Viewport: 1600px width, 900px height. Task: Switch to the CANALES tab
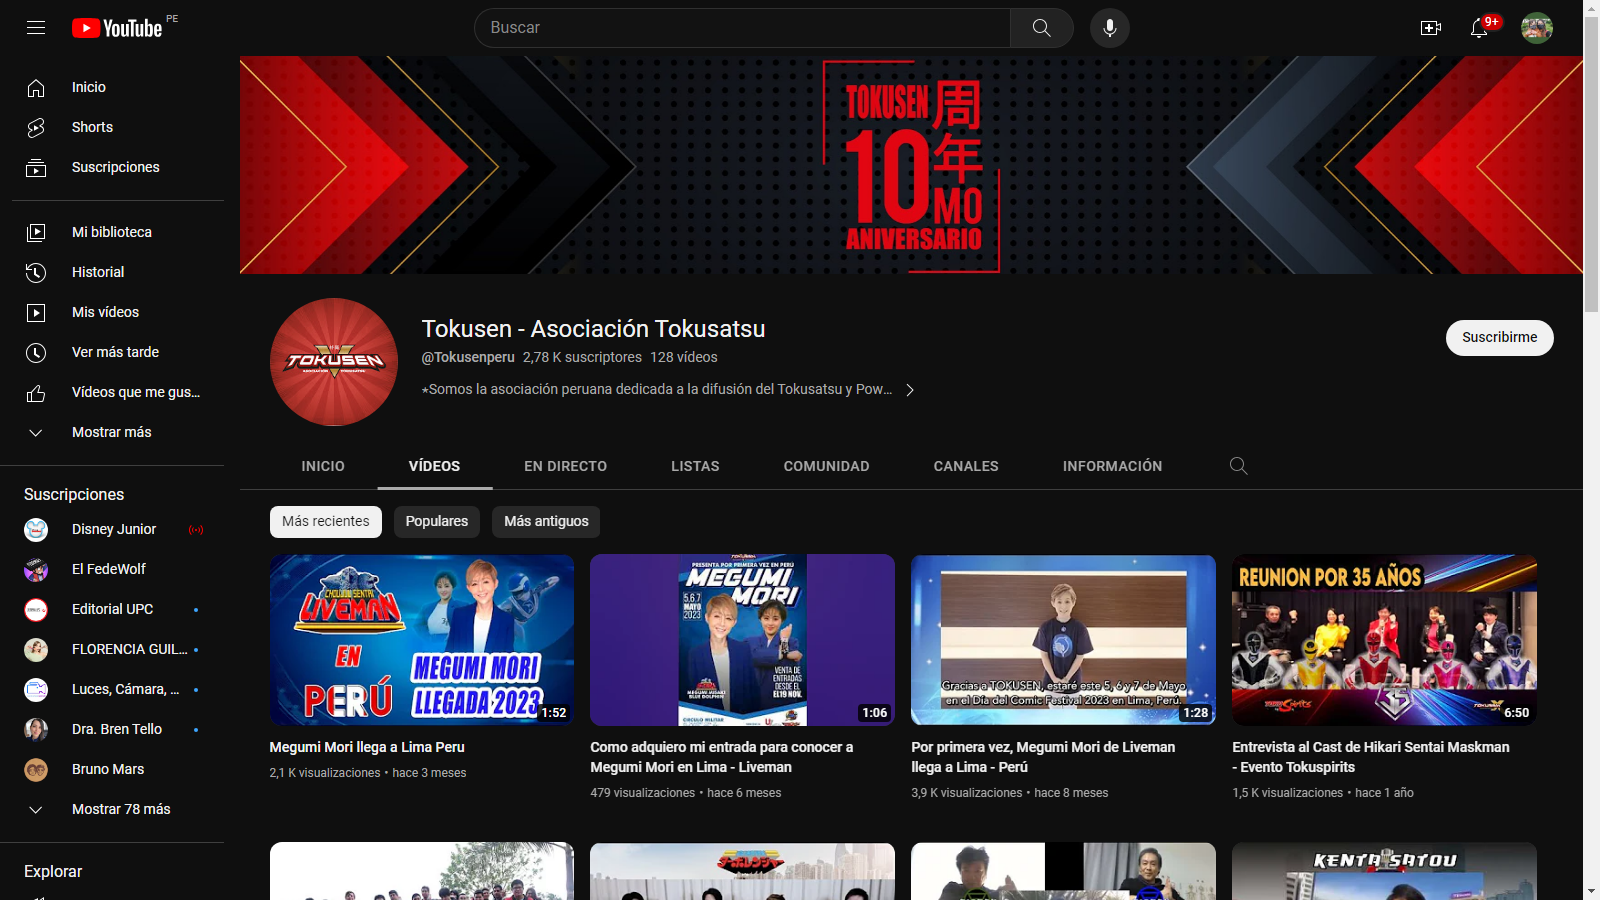point(966,466)
